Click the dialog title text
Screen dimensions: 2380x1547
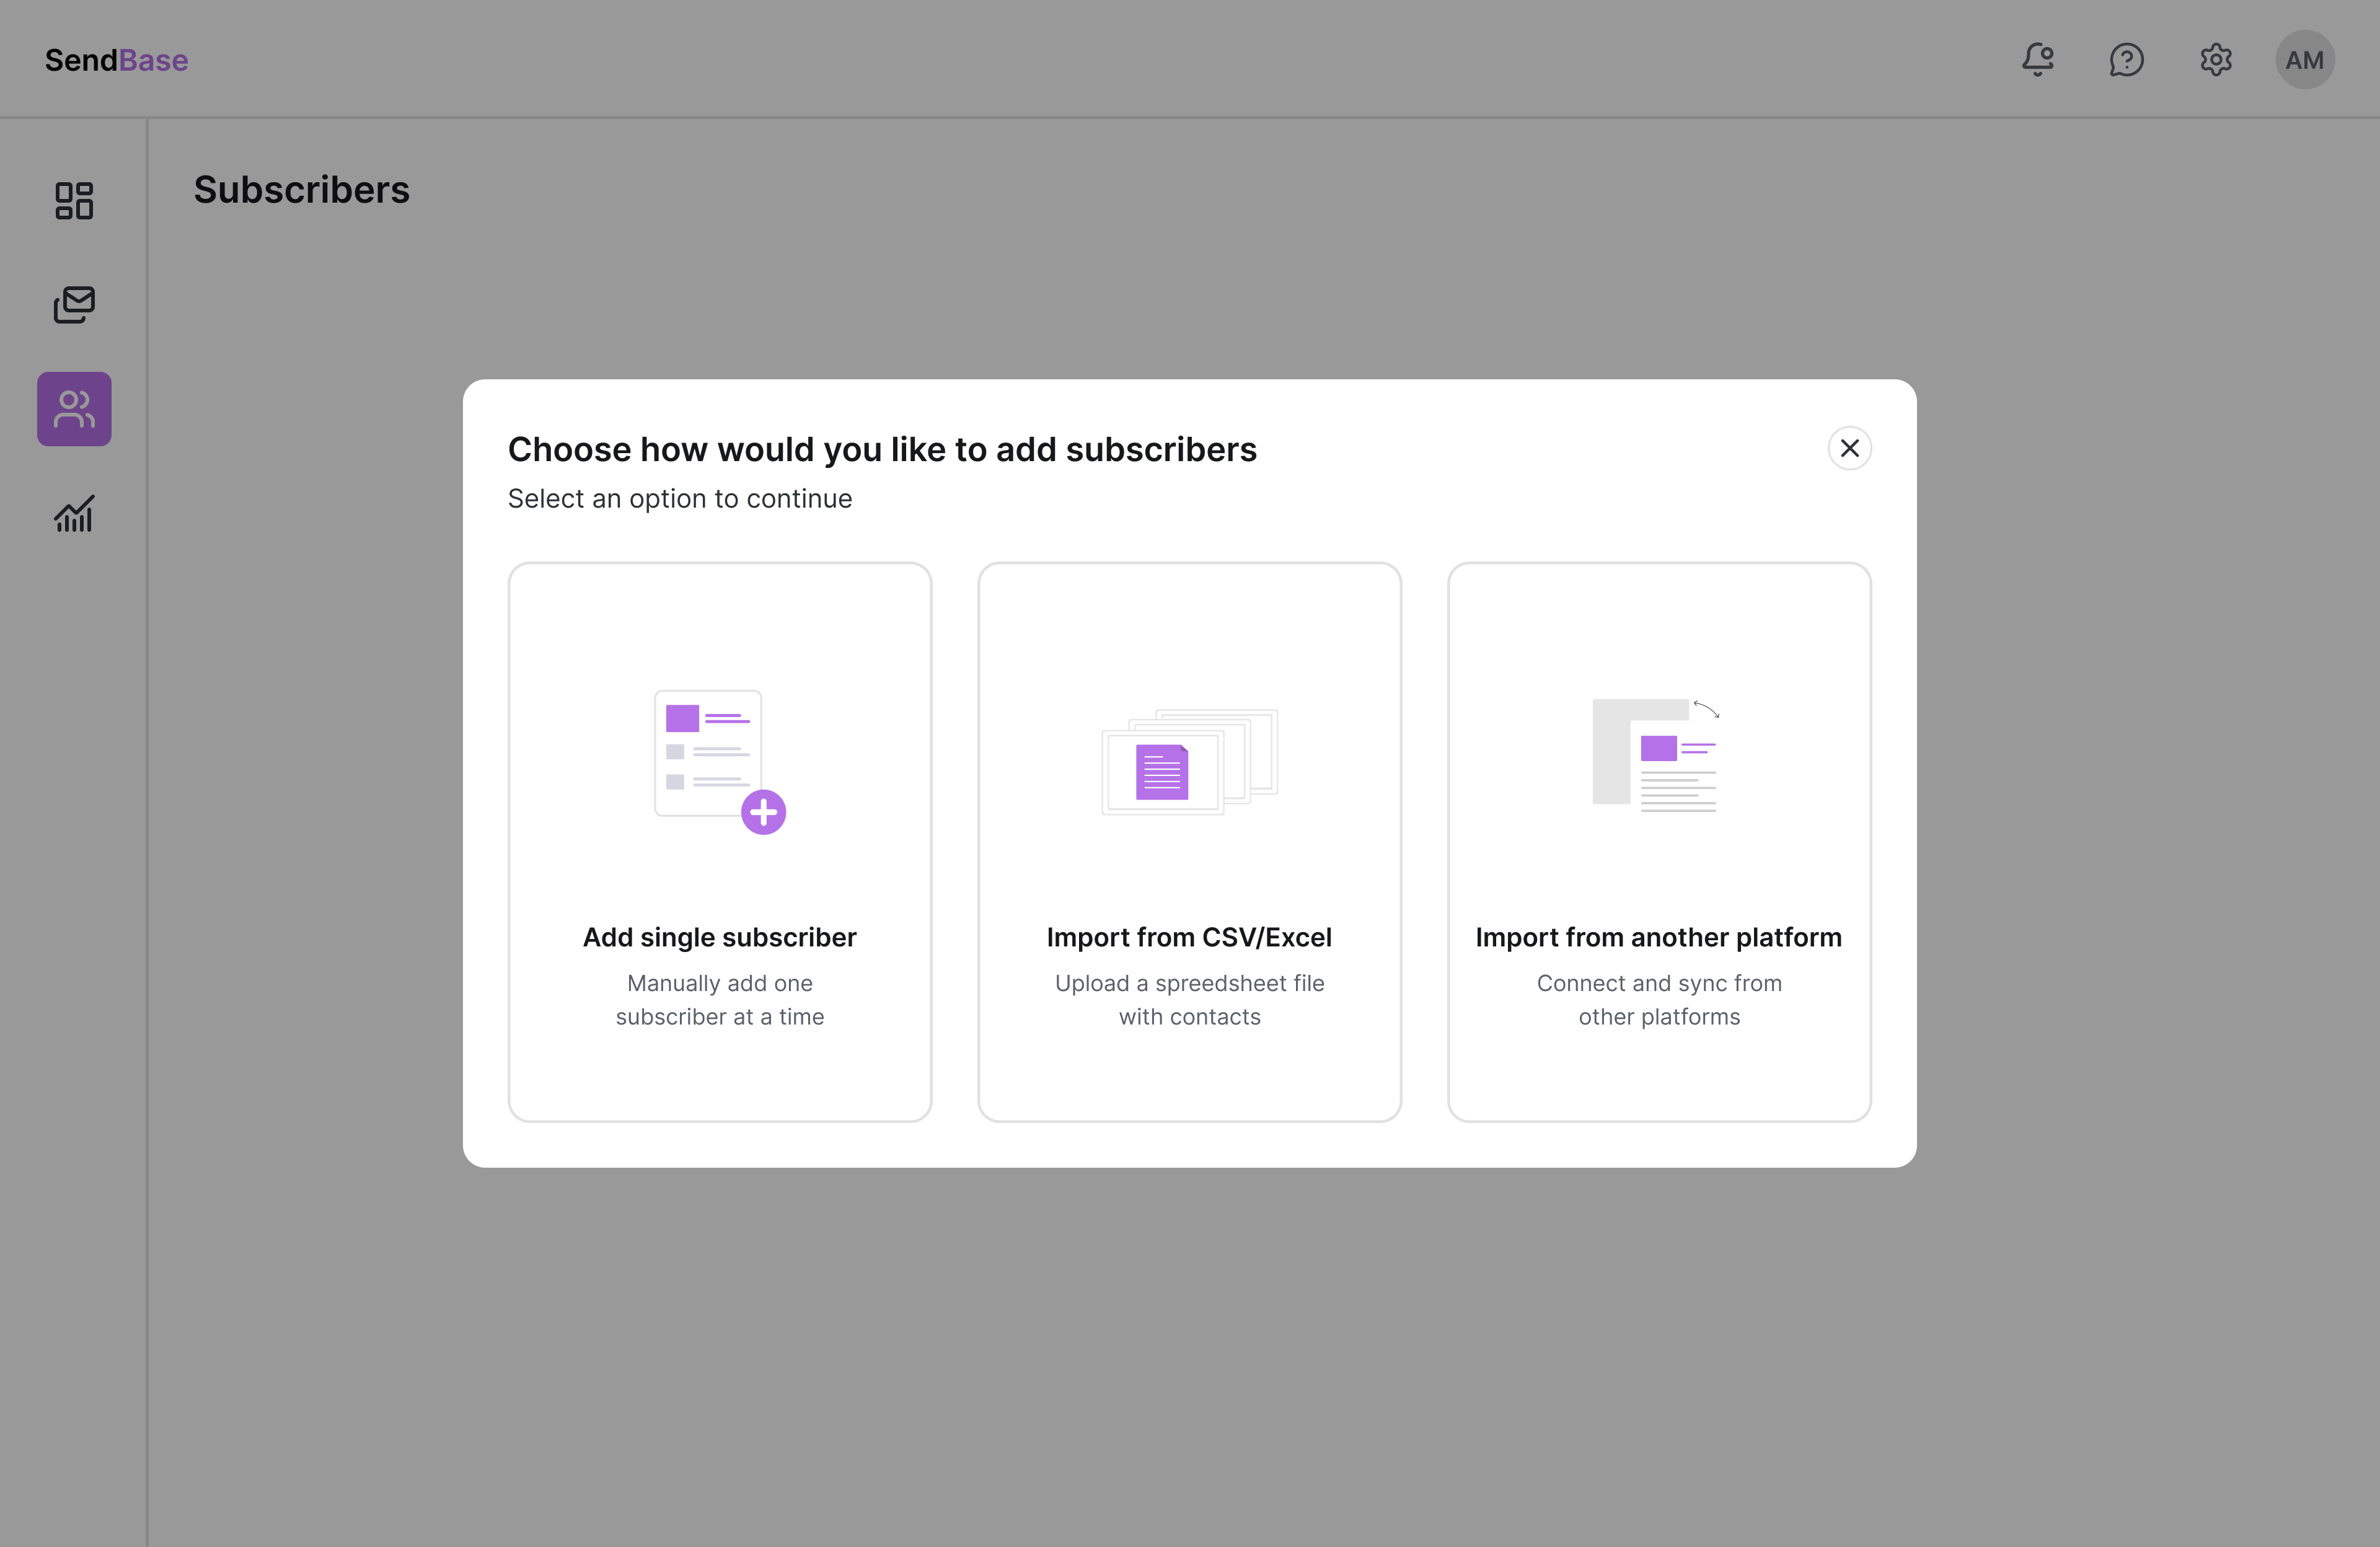[x=882, y=449]
